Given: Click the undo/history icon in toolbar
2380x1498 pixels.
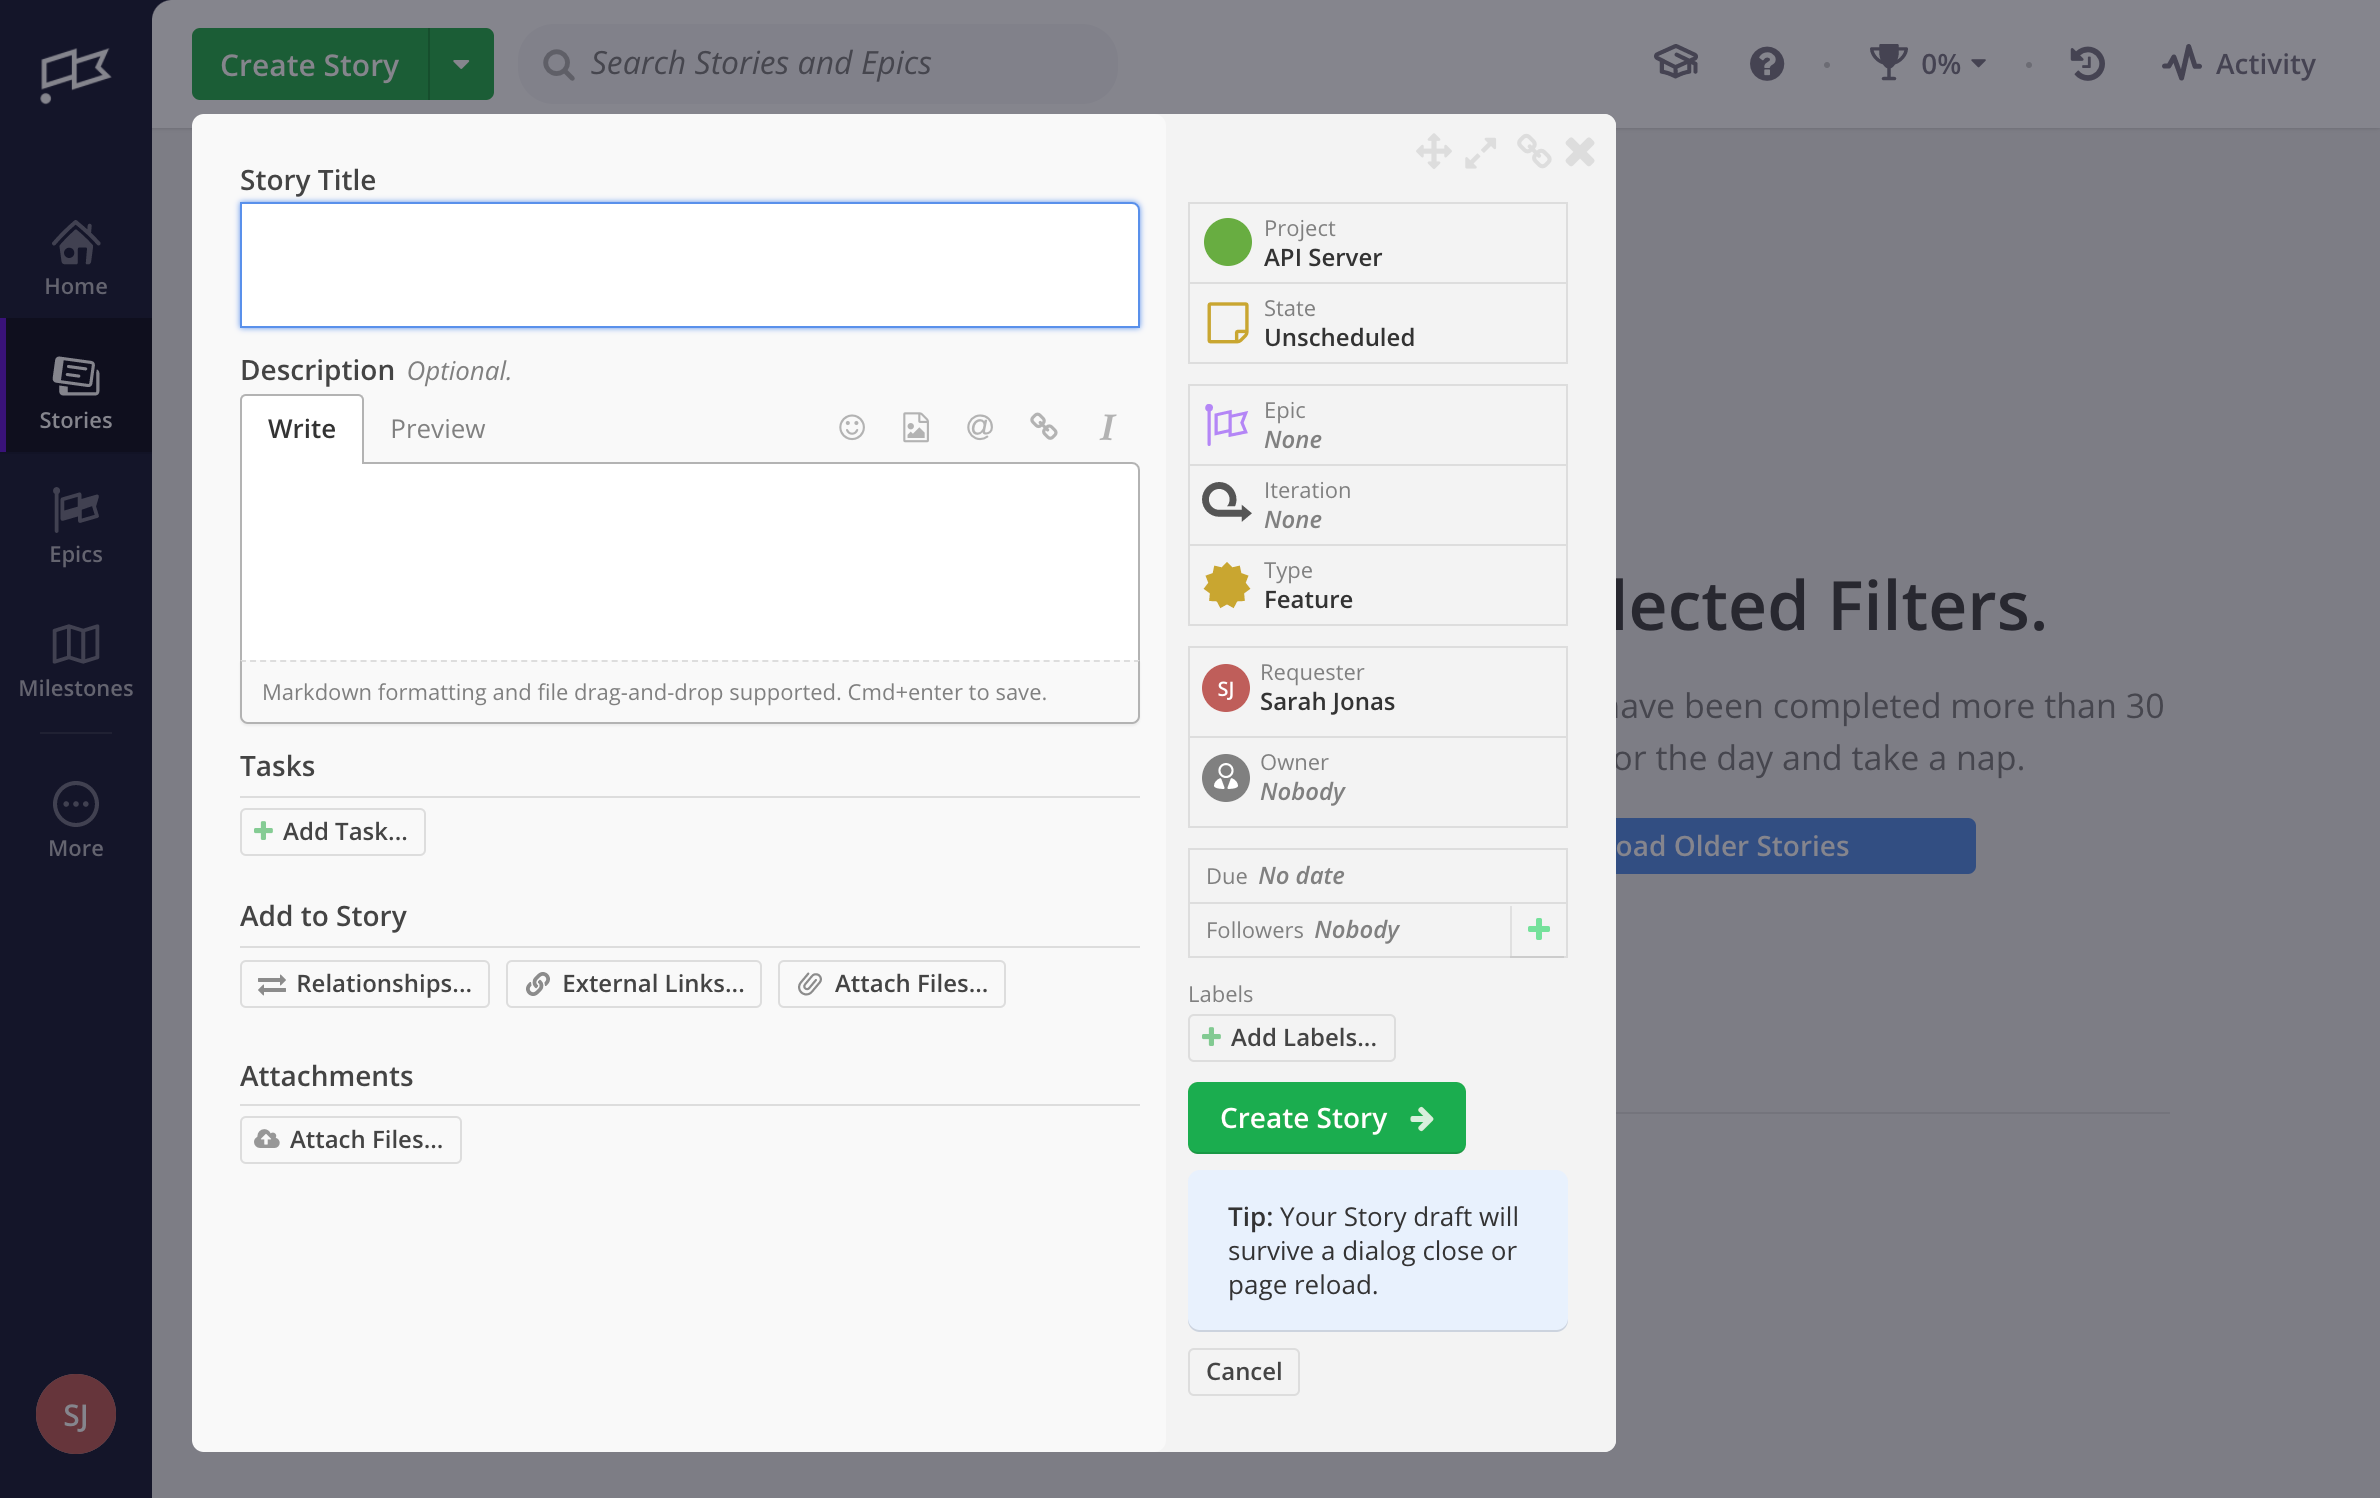Looking at the screenshot, I should pos(2088,64).
